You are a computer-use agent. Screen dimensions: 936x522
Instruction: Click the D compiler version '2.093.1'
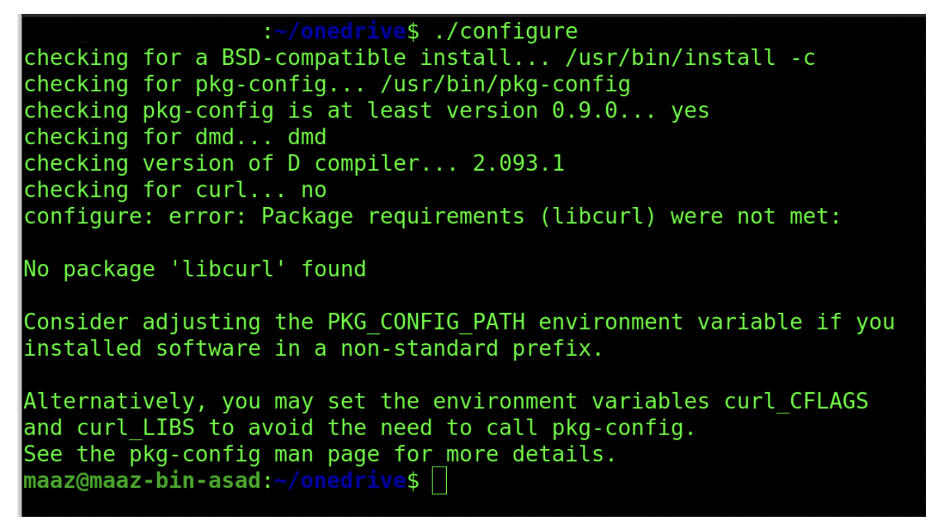click(x=518, y=163)
